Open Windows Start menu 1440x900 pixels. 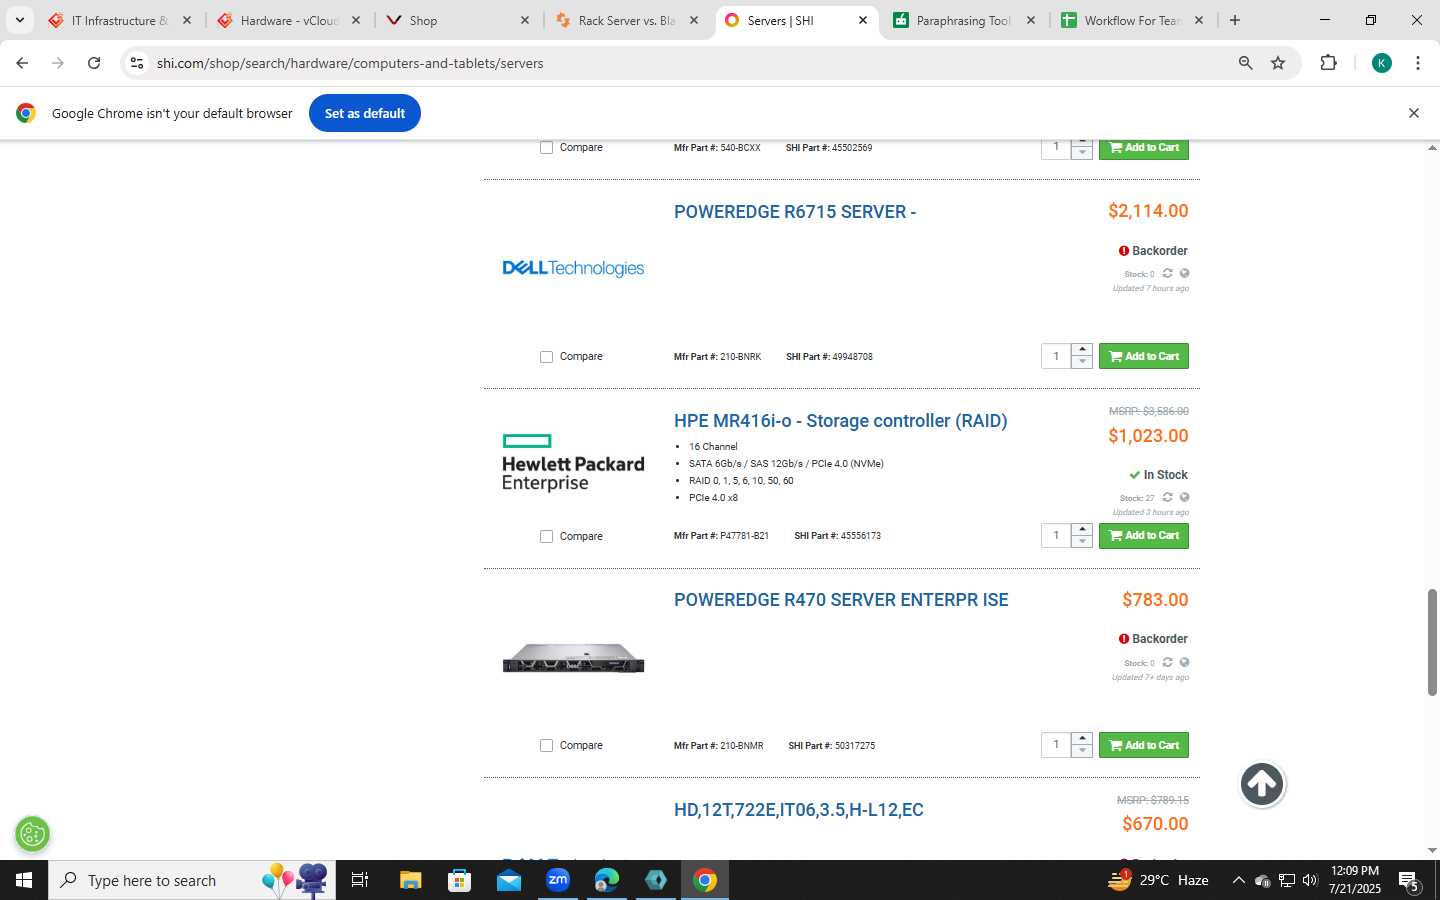coord(24,880)
